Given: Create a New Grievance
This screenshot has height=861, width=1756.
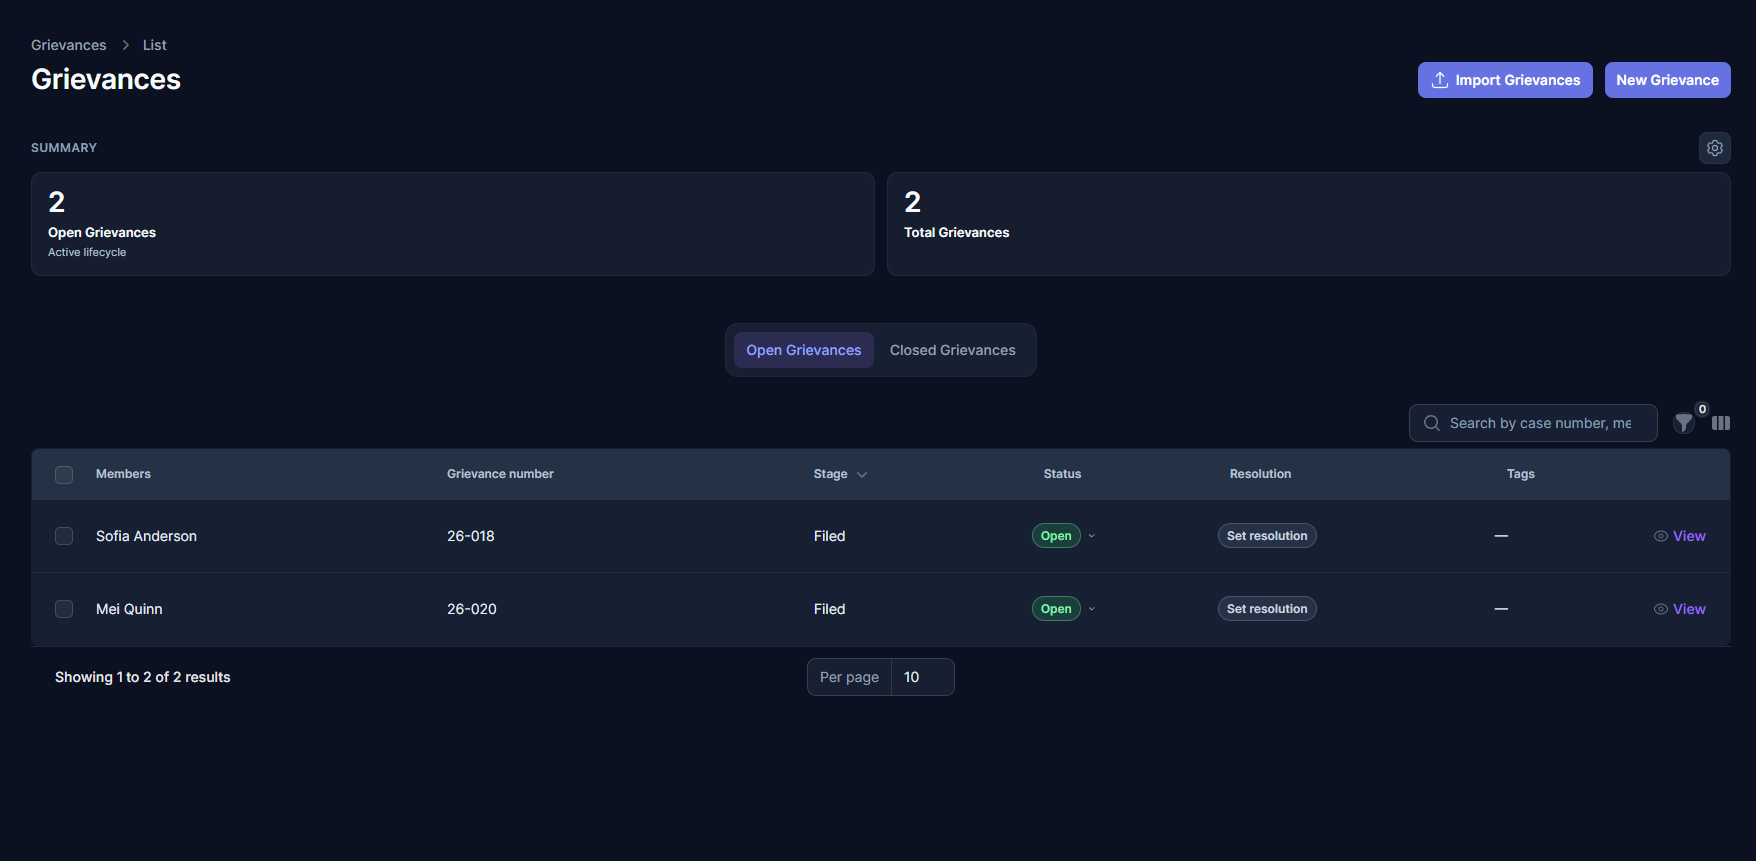Looking at the screenshot, I should (1668, 80).
